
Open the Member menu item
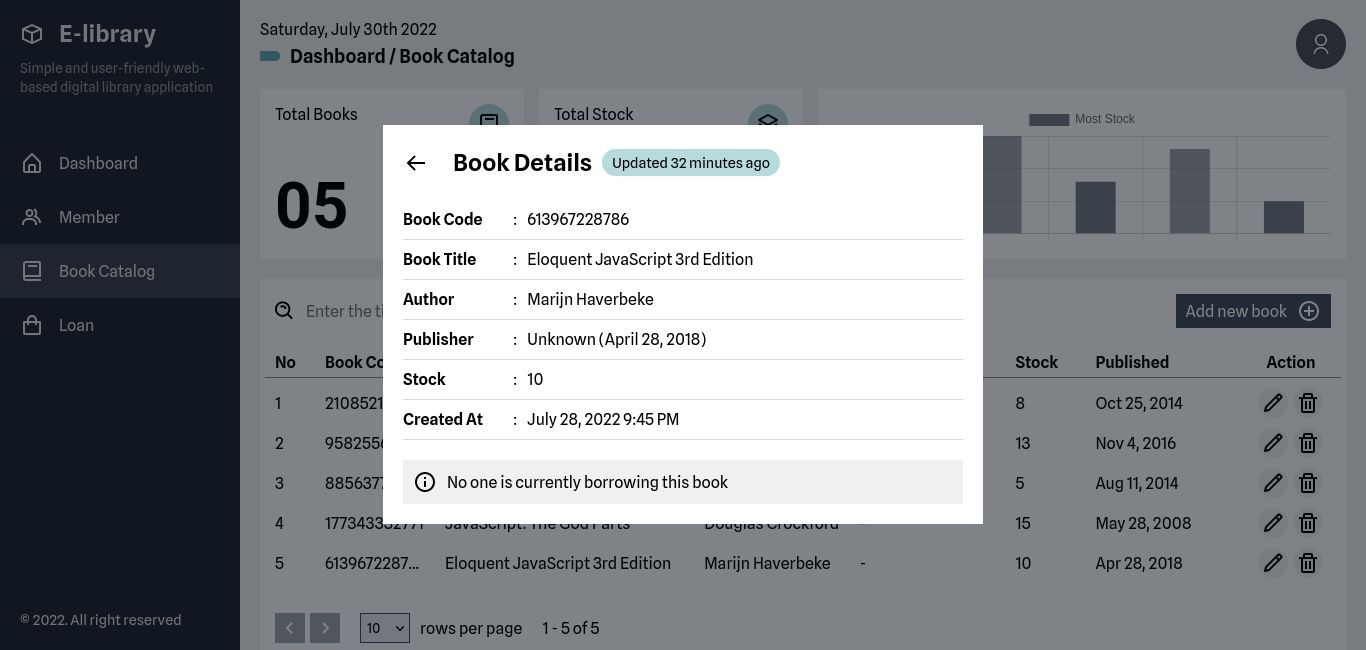(x=89, y=217)
